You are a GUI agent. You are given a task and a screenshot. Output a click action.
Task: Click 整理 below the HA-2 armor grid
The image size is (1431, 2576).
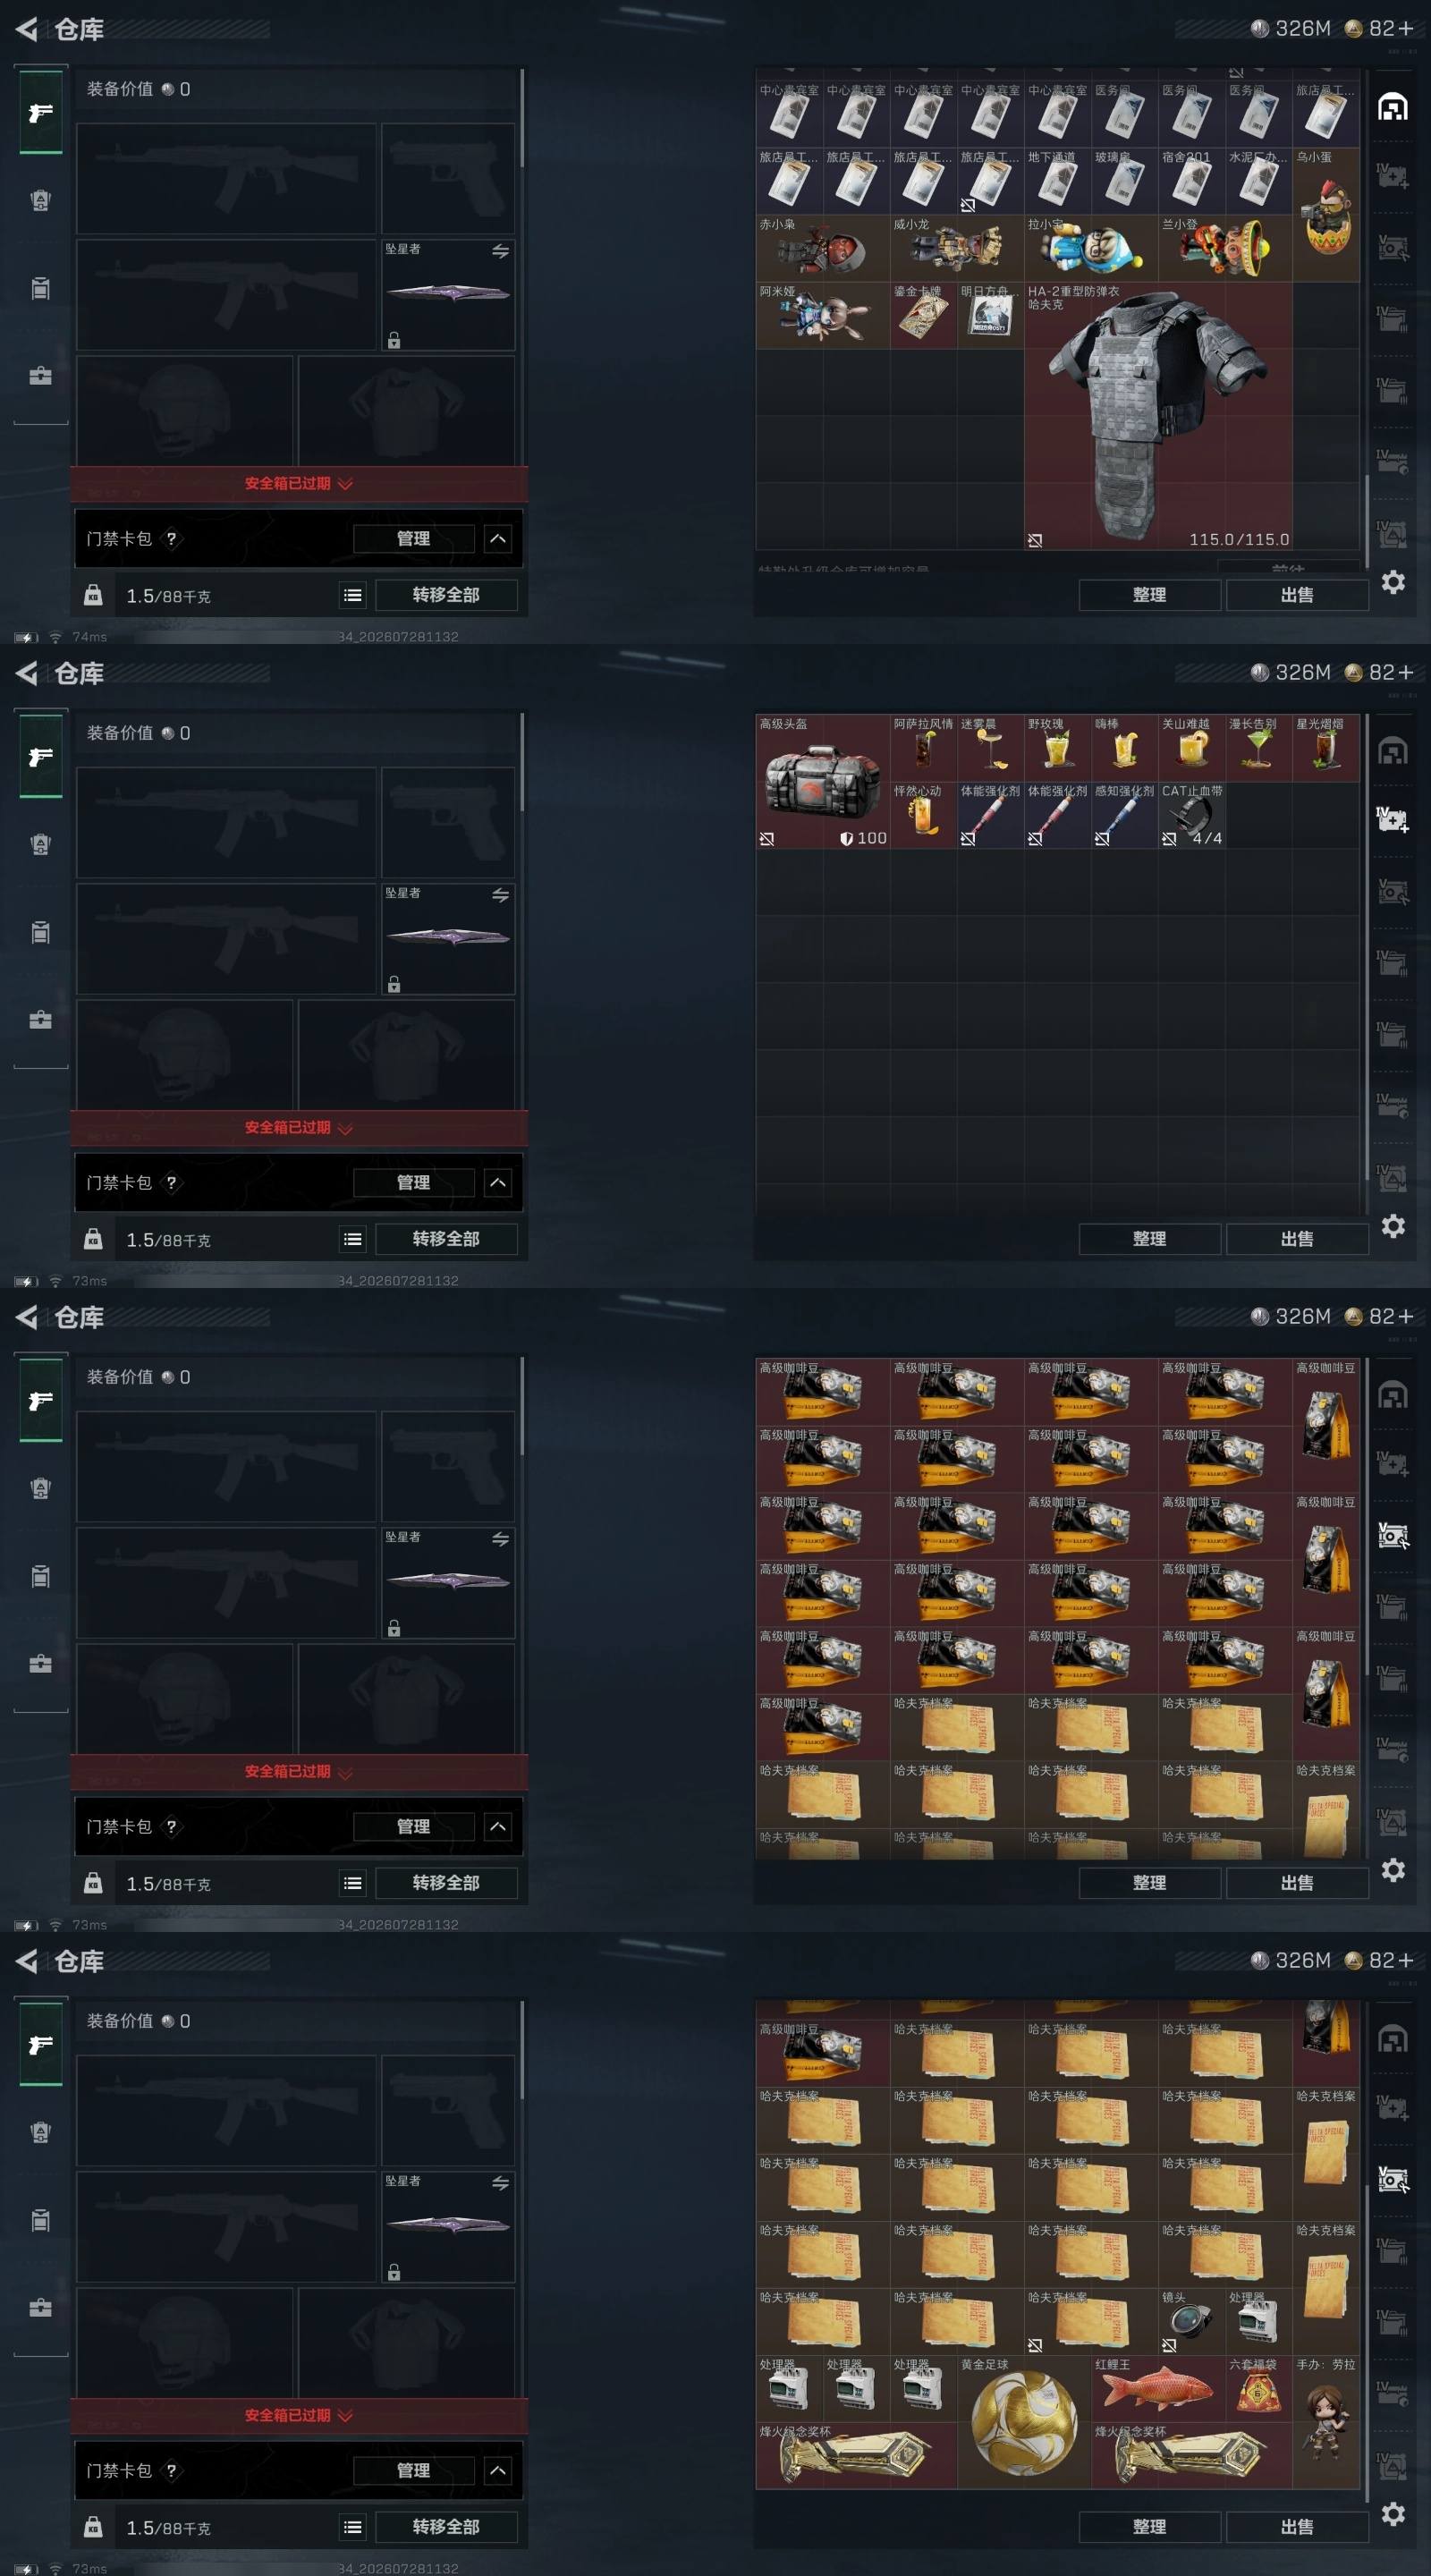(1149, 595)
